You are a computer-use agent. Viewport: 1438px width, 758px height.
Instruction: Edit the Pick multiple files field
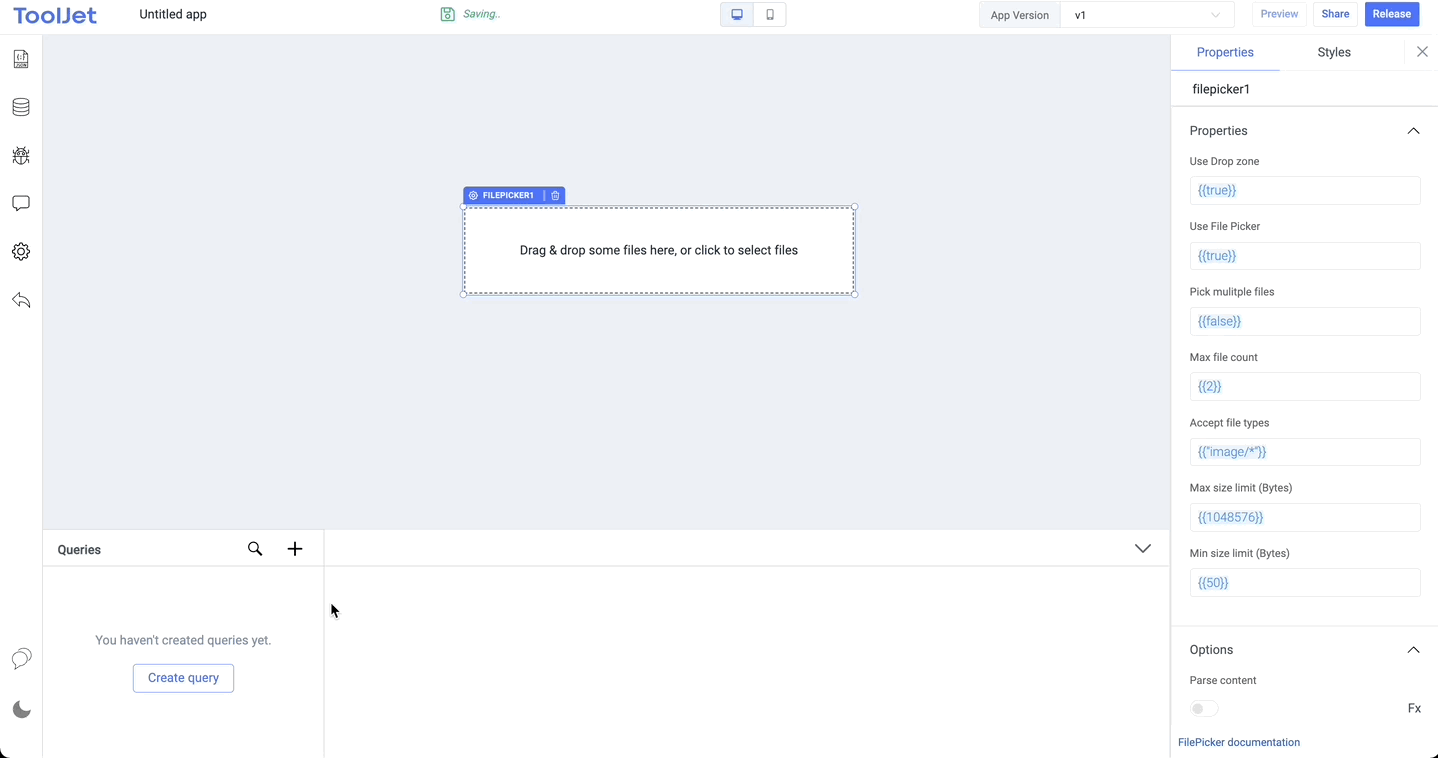(1305, 321)
